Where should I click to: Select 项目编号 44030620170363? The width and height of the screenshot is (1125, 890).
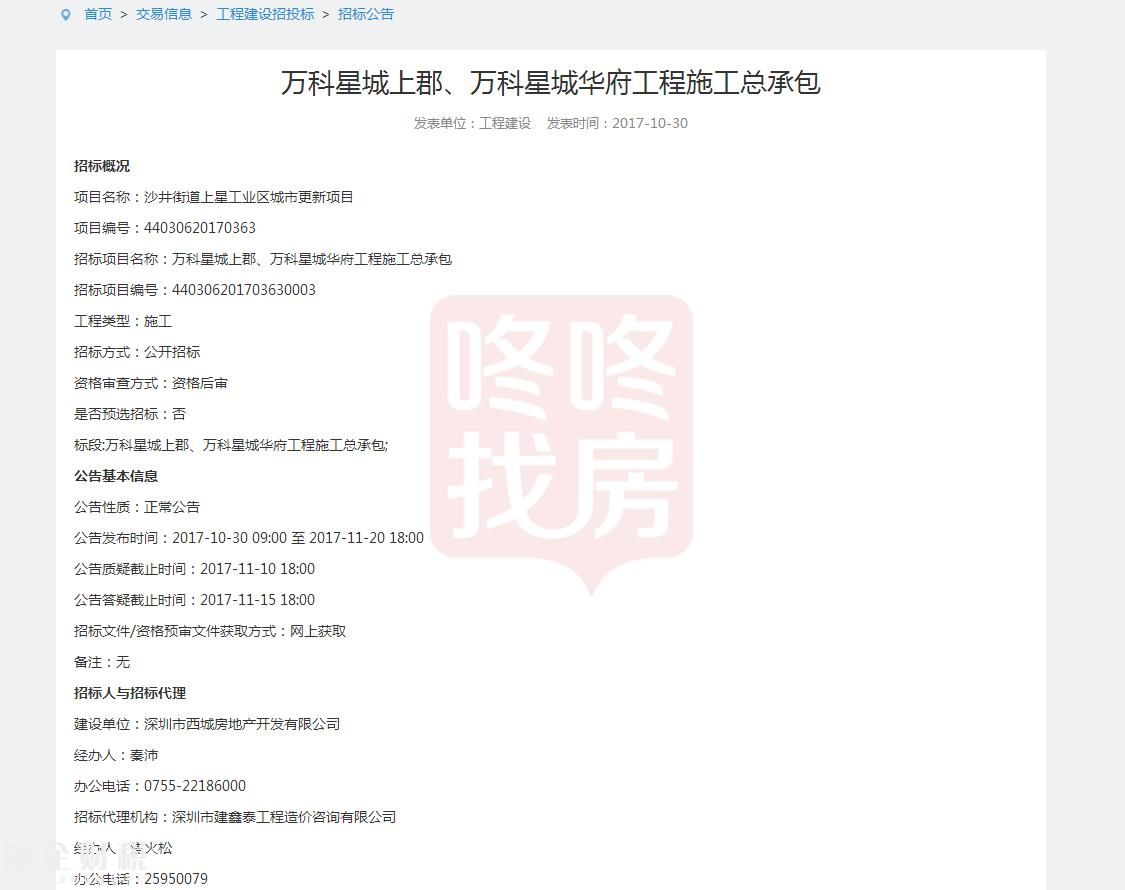click(x=165, y=228)
